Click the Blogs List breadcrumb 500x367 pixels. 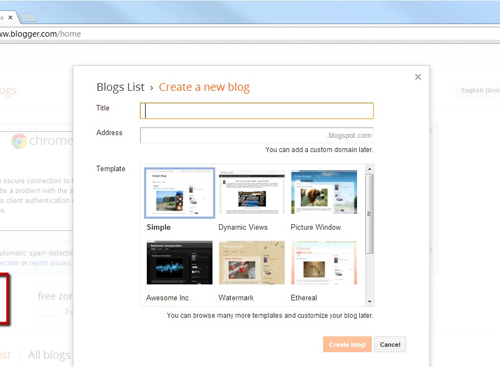pos(120,87)
